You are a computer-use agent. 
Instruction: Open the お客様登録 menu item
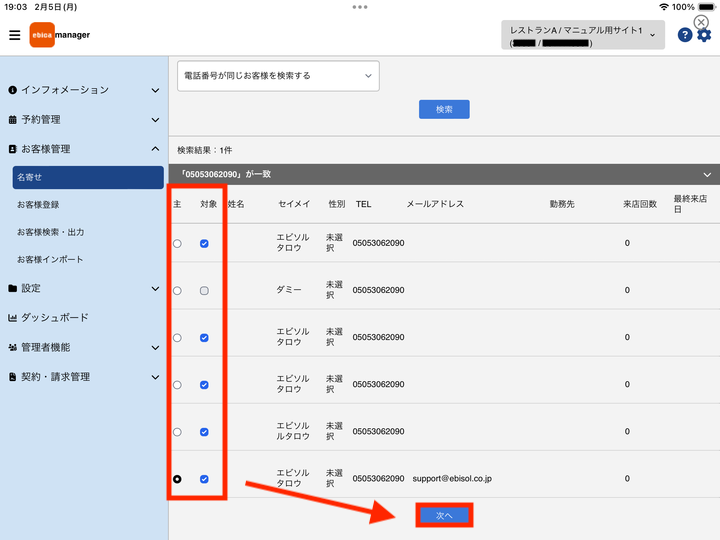coord(38,205)
